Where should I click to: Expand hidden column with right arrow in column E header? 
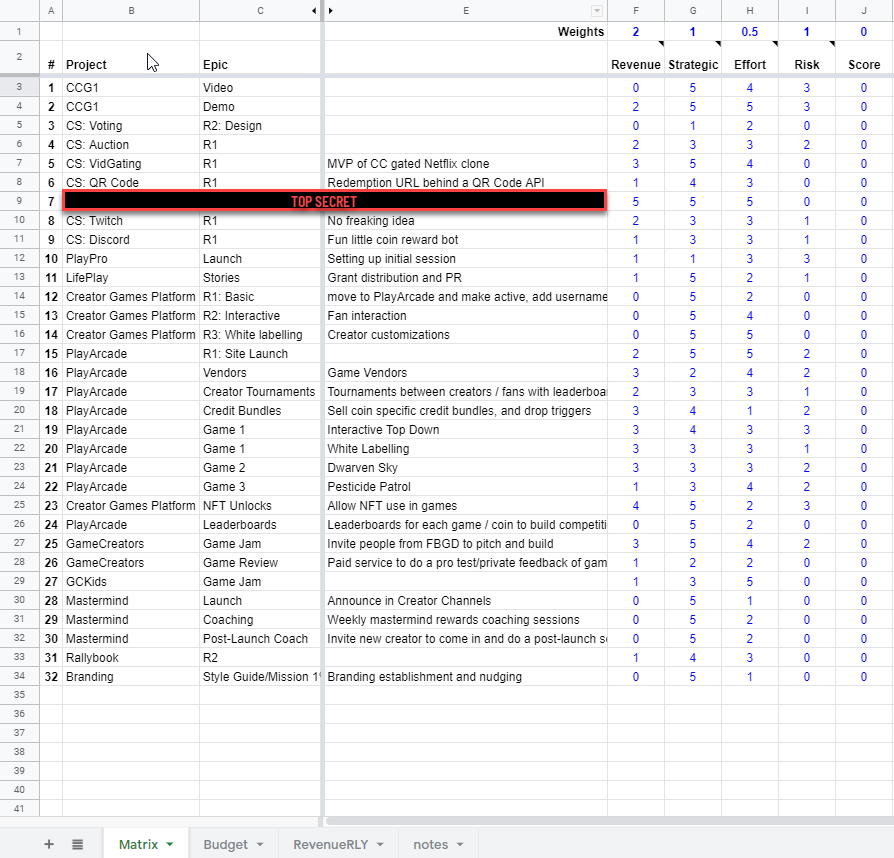(x=331, y=11)
